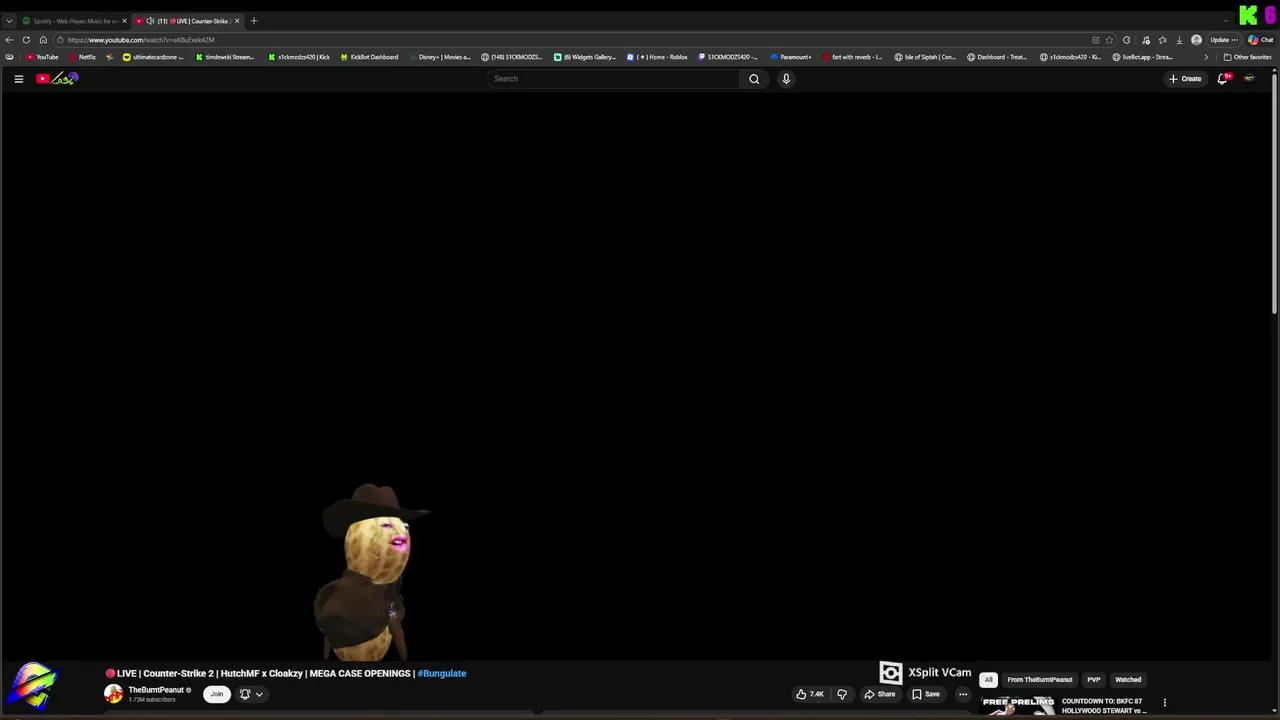The width and height of the screenshot is (1280, 720).
Task: Open ultimatecardzone bookmark
Action: coord(153,57)
